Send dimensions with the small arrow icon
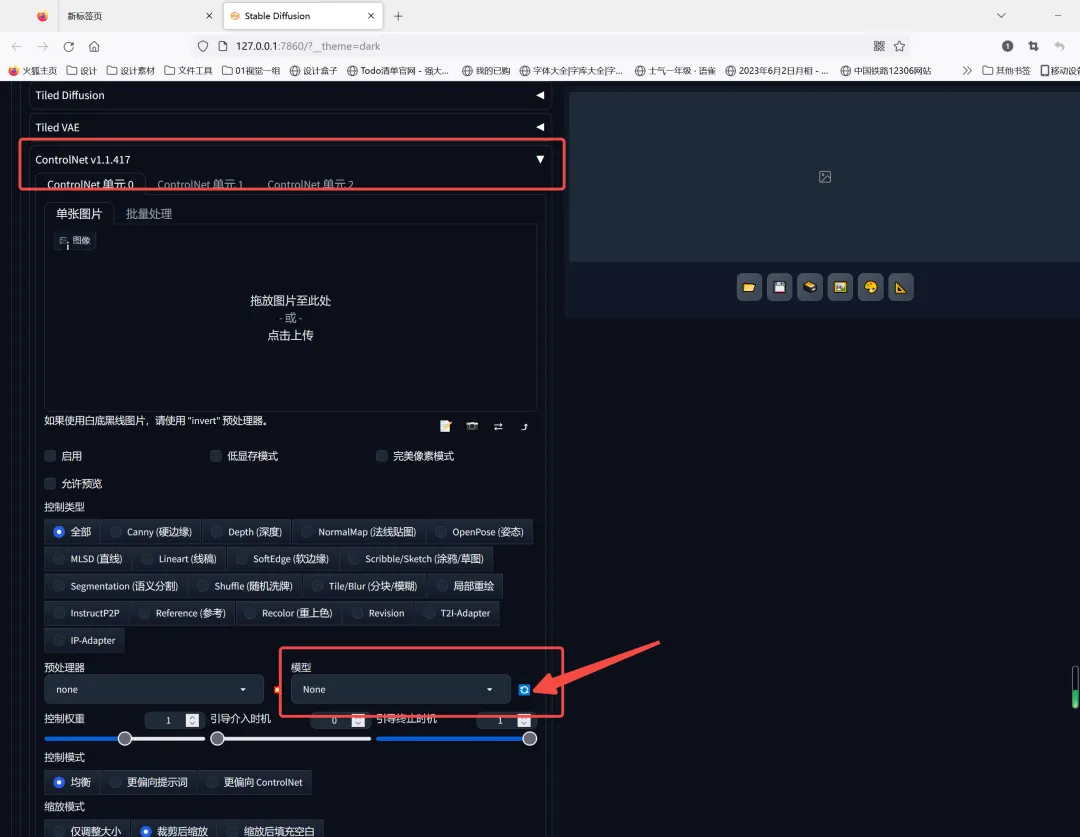 (x=524, y=427)
